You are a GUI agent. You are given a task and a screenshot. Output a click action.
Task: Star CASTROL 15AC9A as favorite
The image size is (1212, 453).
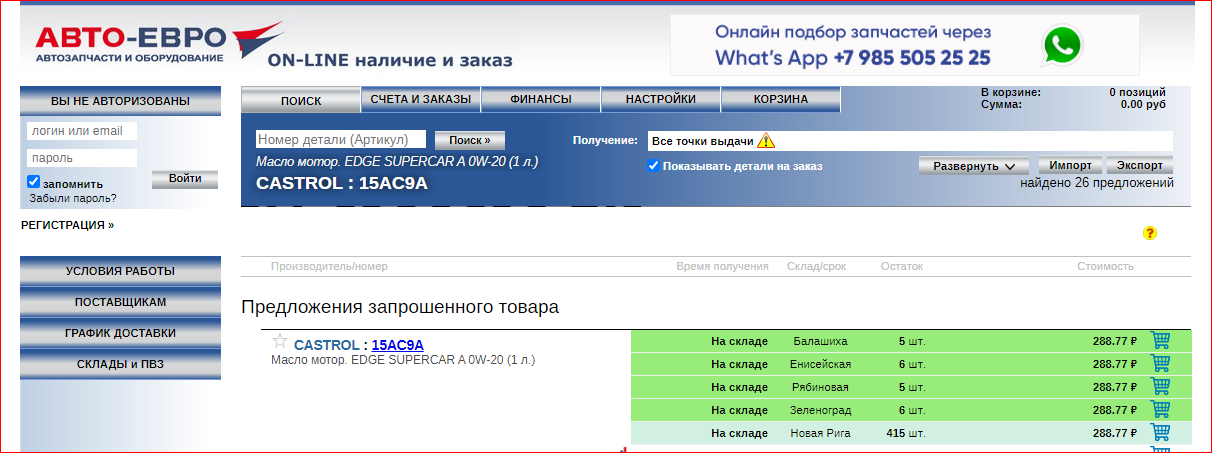[x=280, y=341]
